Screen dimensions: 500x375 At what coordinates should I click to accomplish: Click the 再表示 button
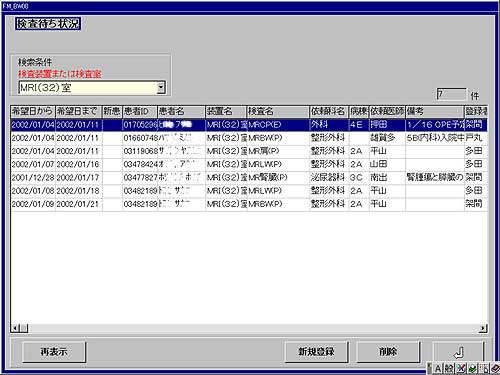pos(54,352)
